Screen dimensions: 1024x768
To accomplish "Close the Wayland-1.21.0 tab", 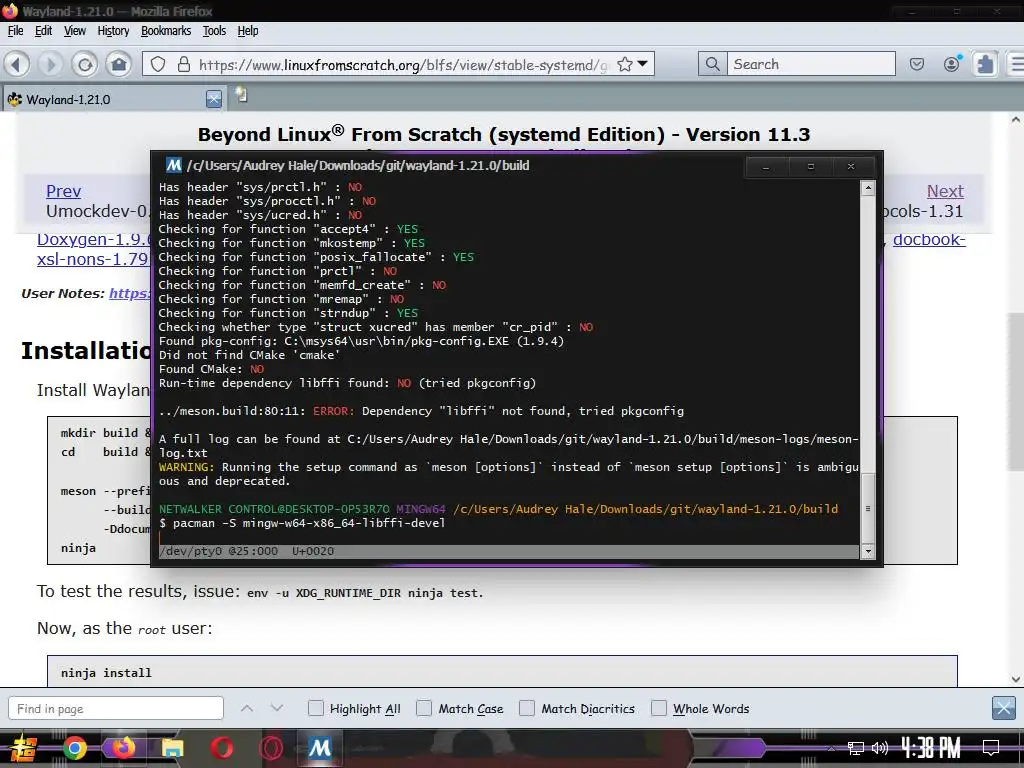I will point(214,99).
